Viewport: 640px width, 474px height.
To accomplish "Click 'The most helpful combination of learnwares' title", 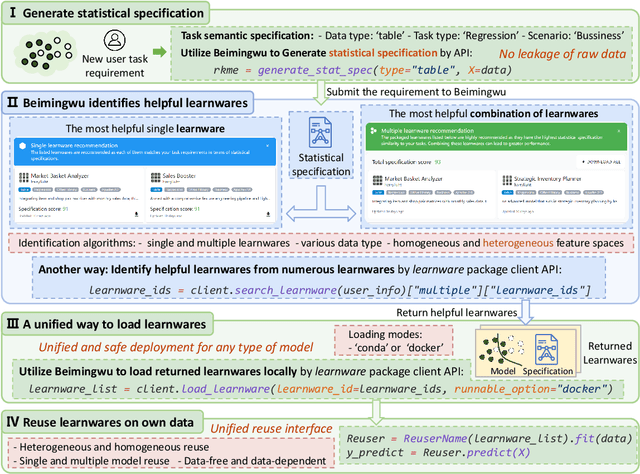I will pyautogui.click(x=493, y=113).
